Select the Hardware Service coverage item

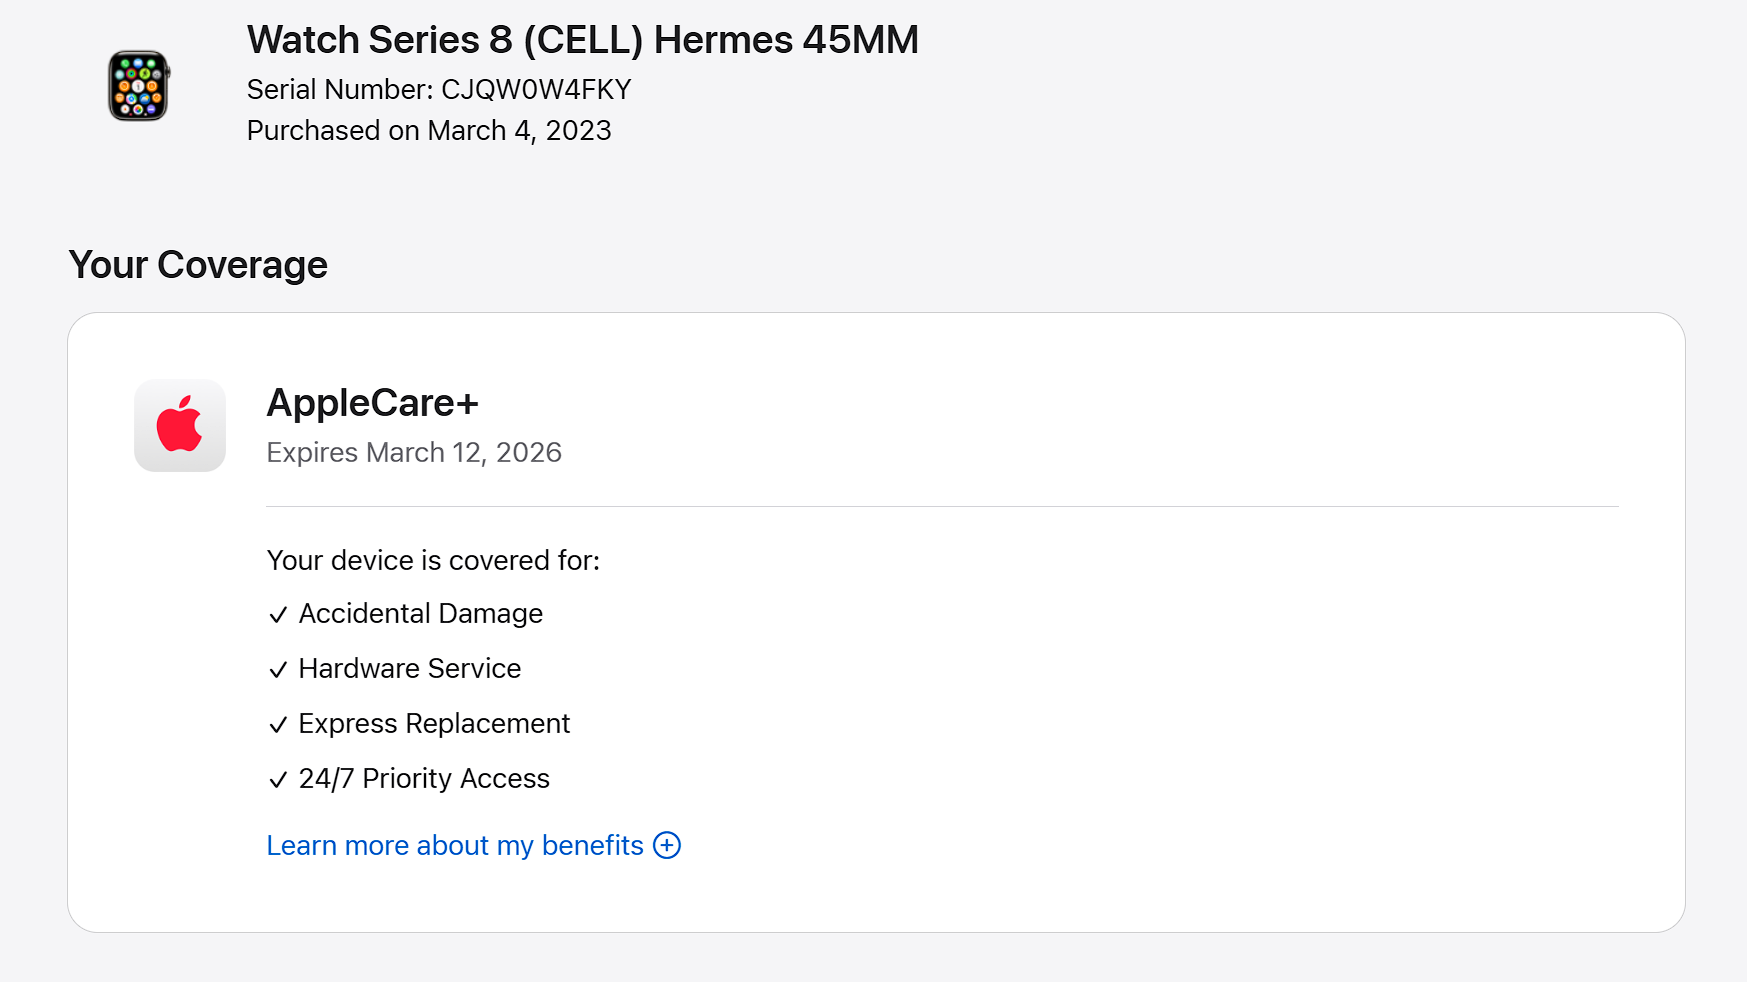coord(410,668)
